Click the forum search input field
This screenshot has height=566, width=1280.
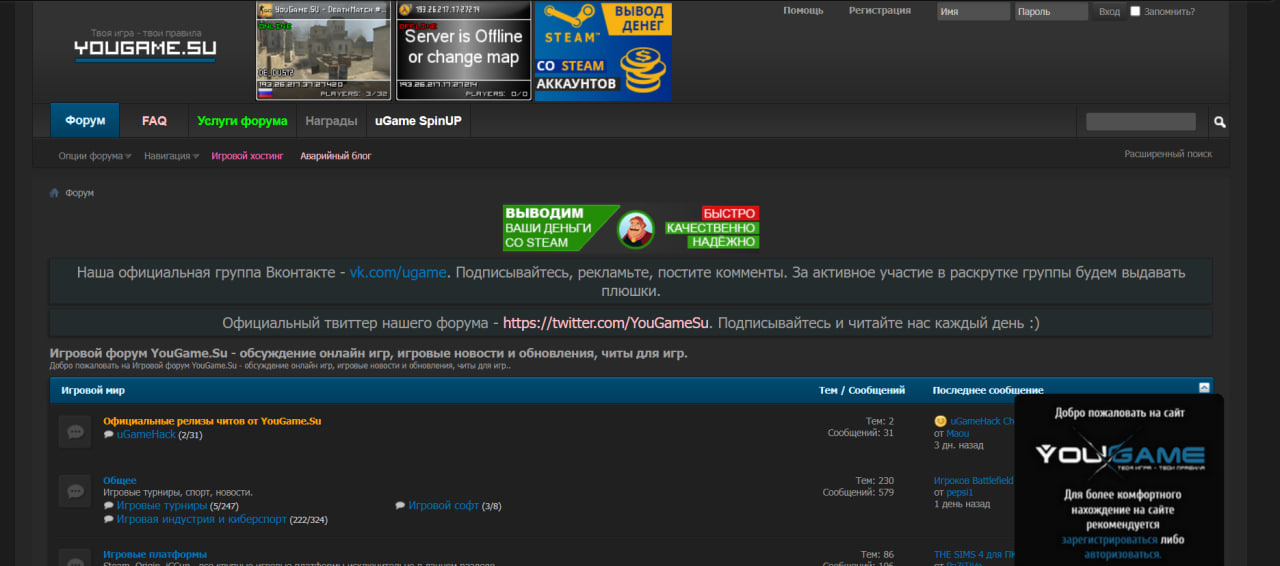click(1141, 122)
